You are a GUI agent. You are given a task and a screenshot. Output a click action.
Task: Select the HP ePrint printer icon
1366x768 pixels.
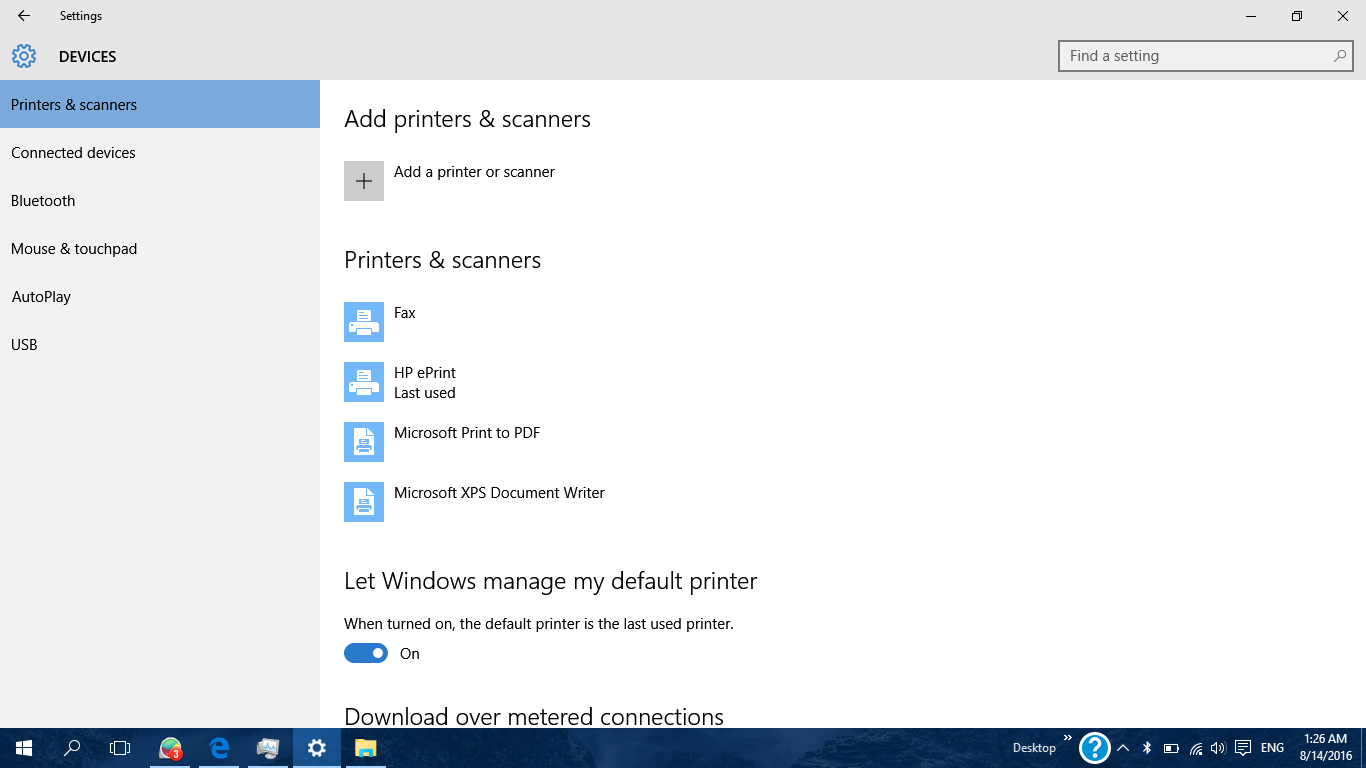(364, 382)
